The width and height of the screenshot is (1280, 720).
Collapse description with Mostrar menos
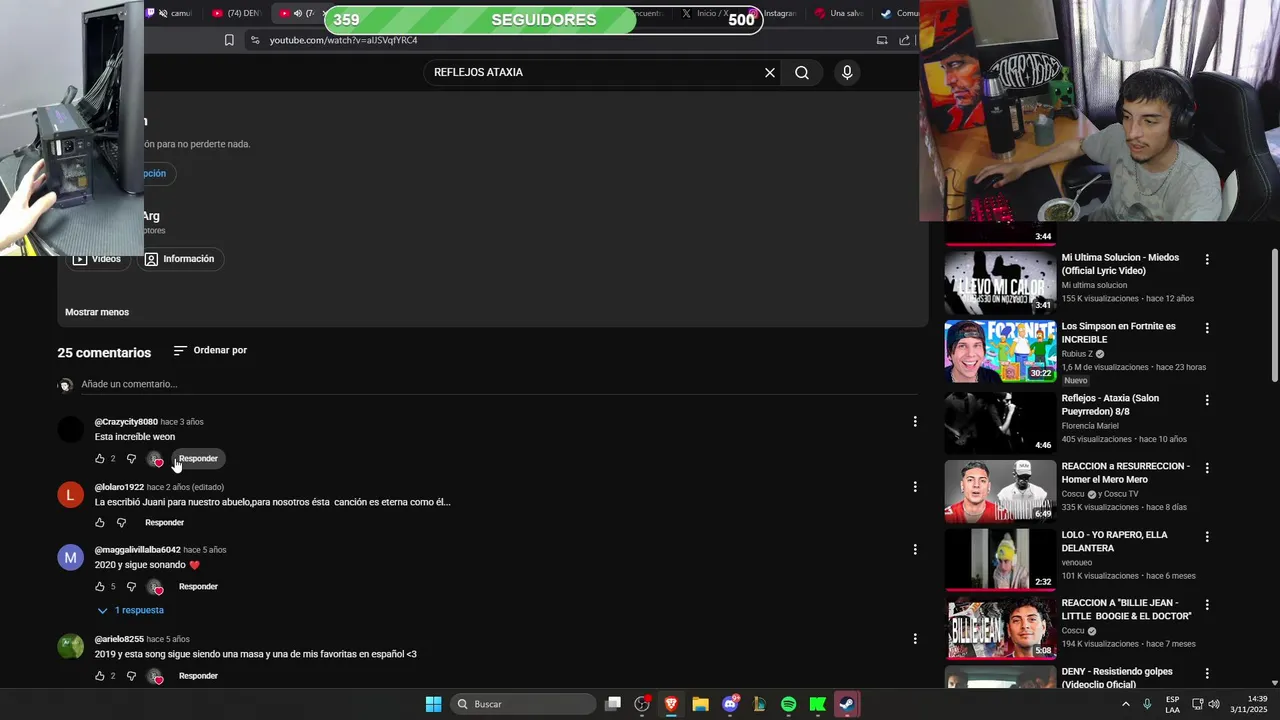[x=97, y=312]
